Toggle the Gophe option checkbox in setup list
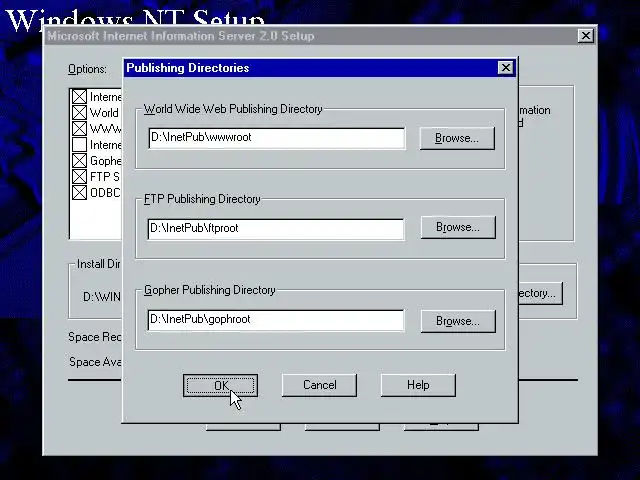The width and height of the screenshot is (640, 480). click(79, 160)
